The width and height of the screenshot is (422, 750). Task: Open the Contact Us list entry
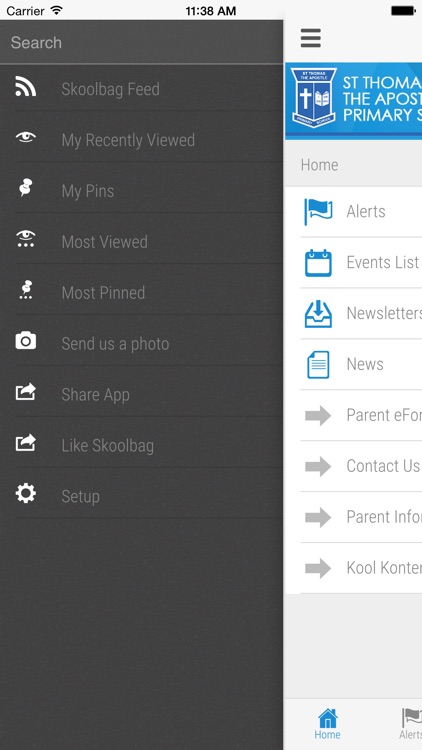(353, 466)
